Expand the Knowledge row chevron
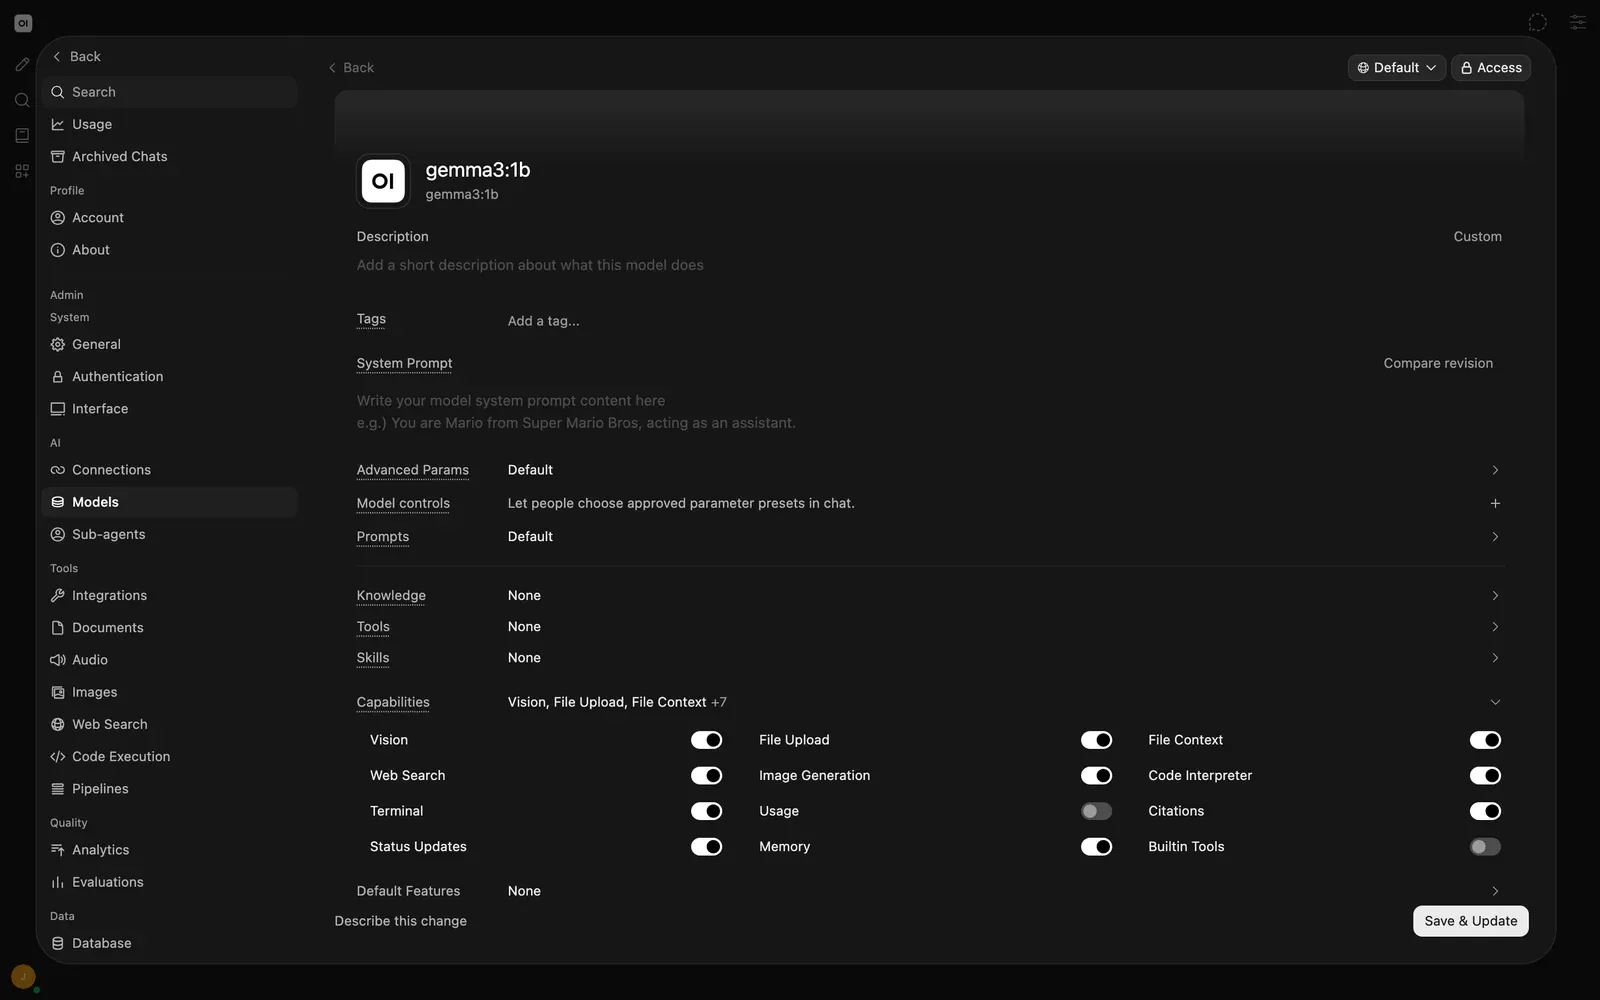Viewport: 1600px width, 1000px height. pyautogui.click(x=1495, y=595)
